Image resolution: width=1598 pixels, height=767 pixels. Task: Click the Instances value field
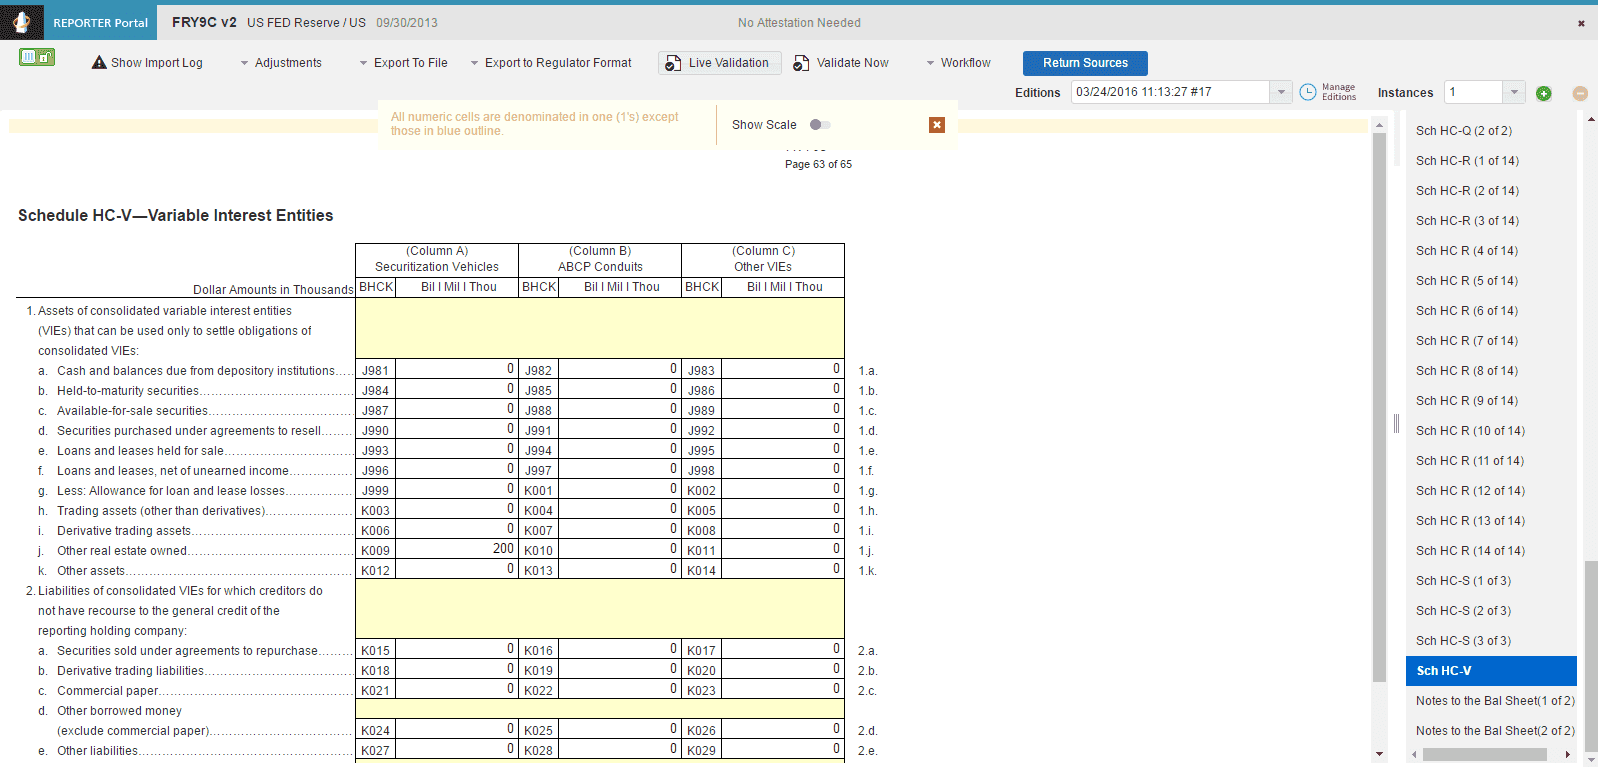(x=1474, y=92)
